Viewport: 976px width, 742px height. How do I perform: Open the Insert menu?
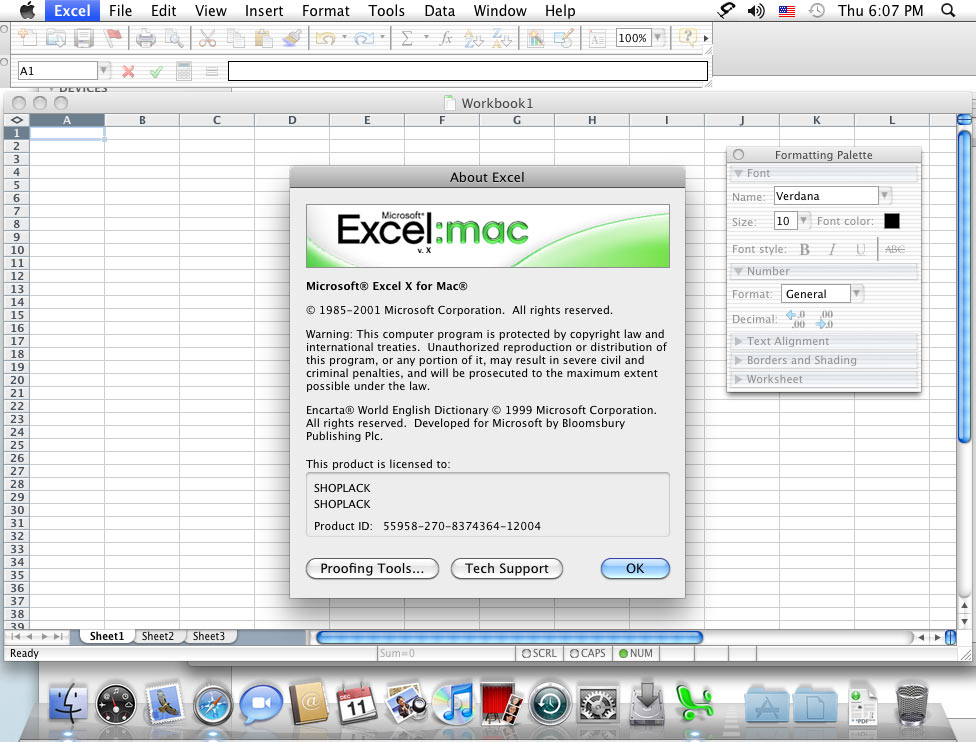(264, 11)
